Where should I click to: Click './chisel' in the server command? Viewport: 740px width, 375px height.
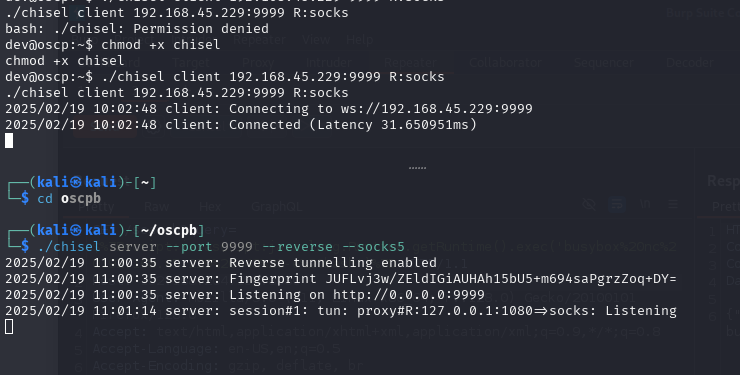(69, 247)
